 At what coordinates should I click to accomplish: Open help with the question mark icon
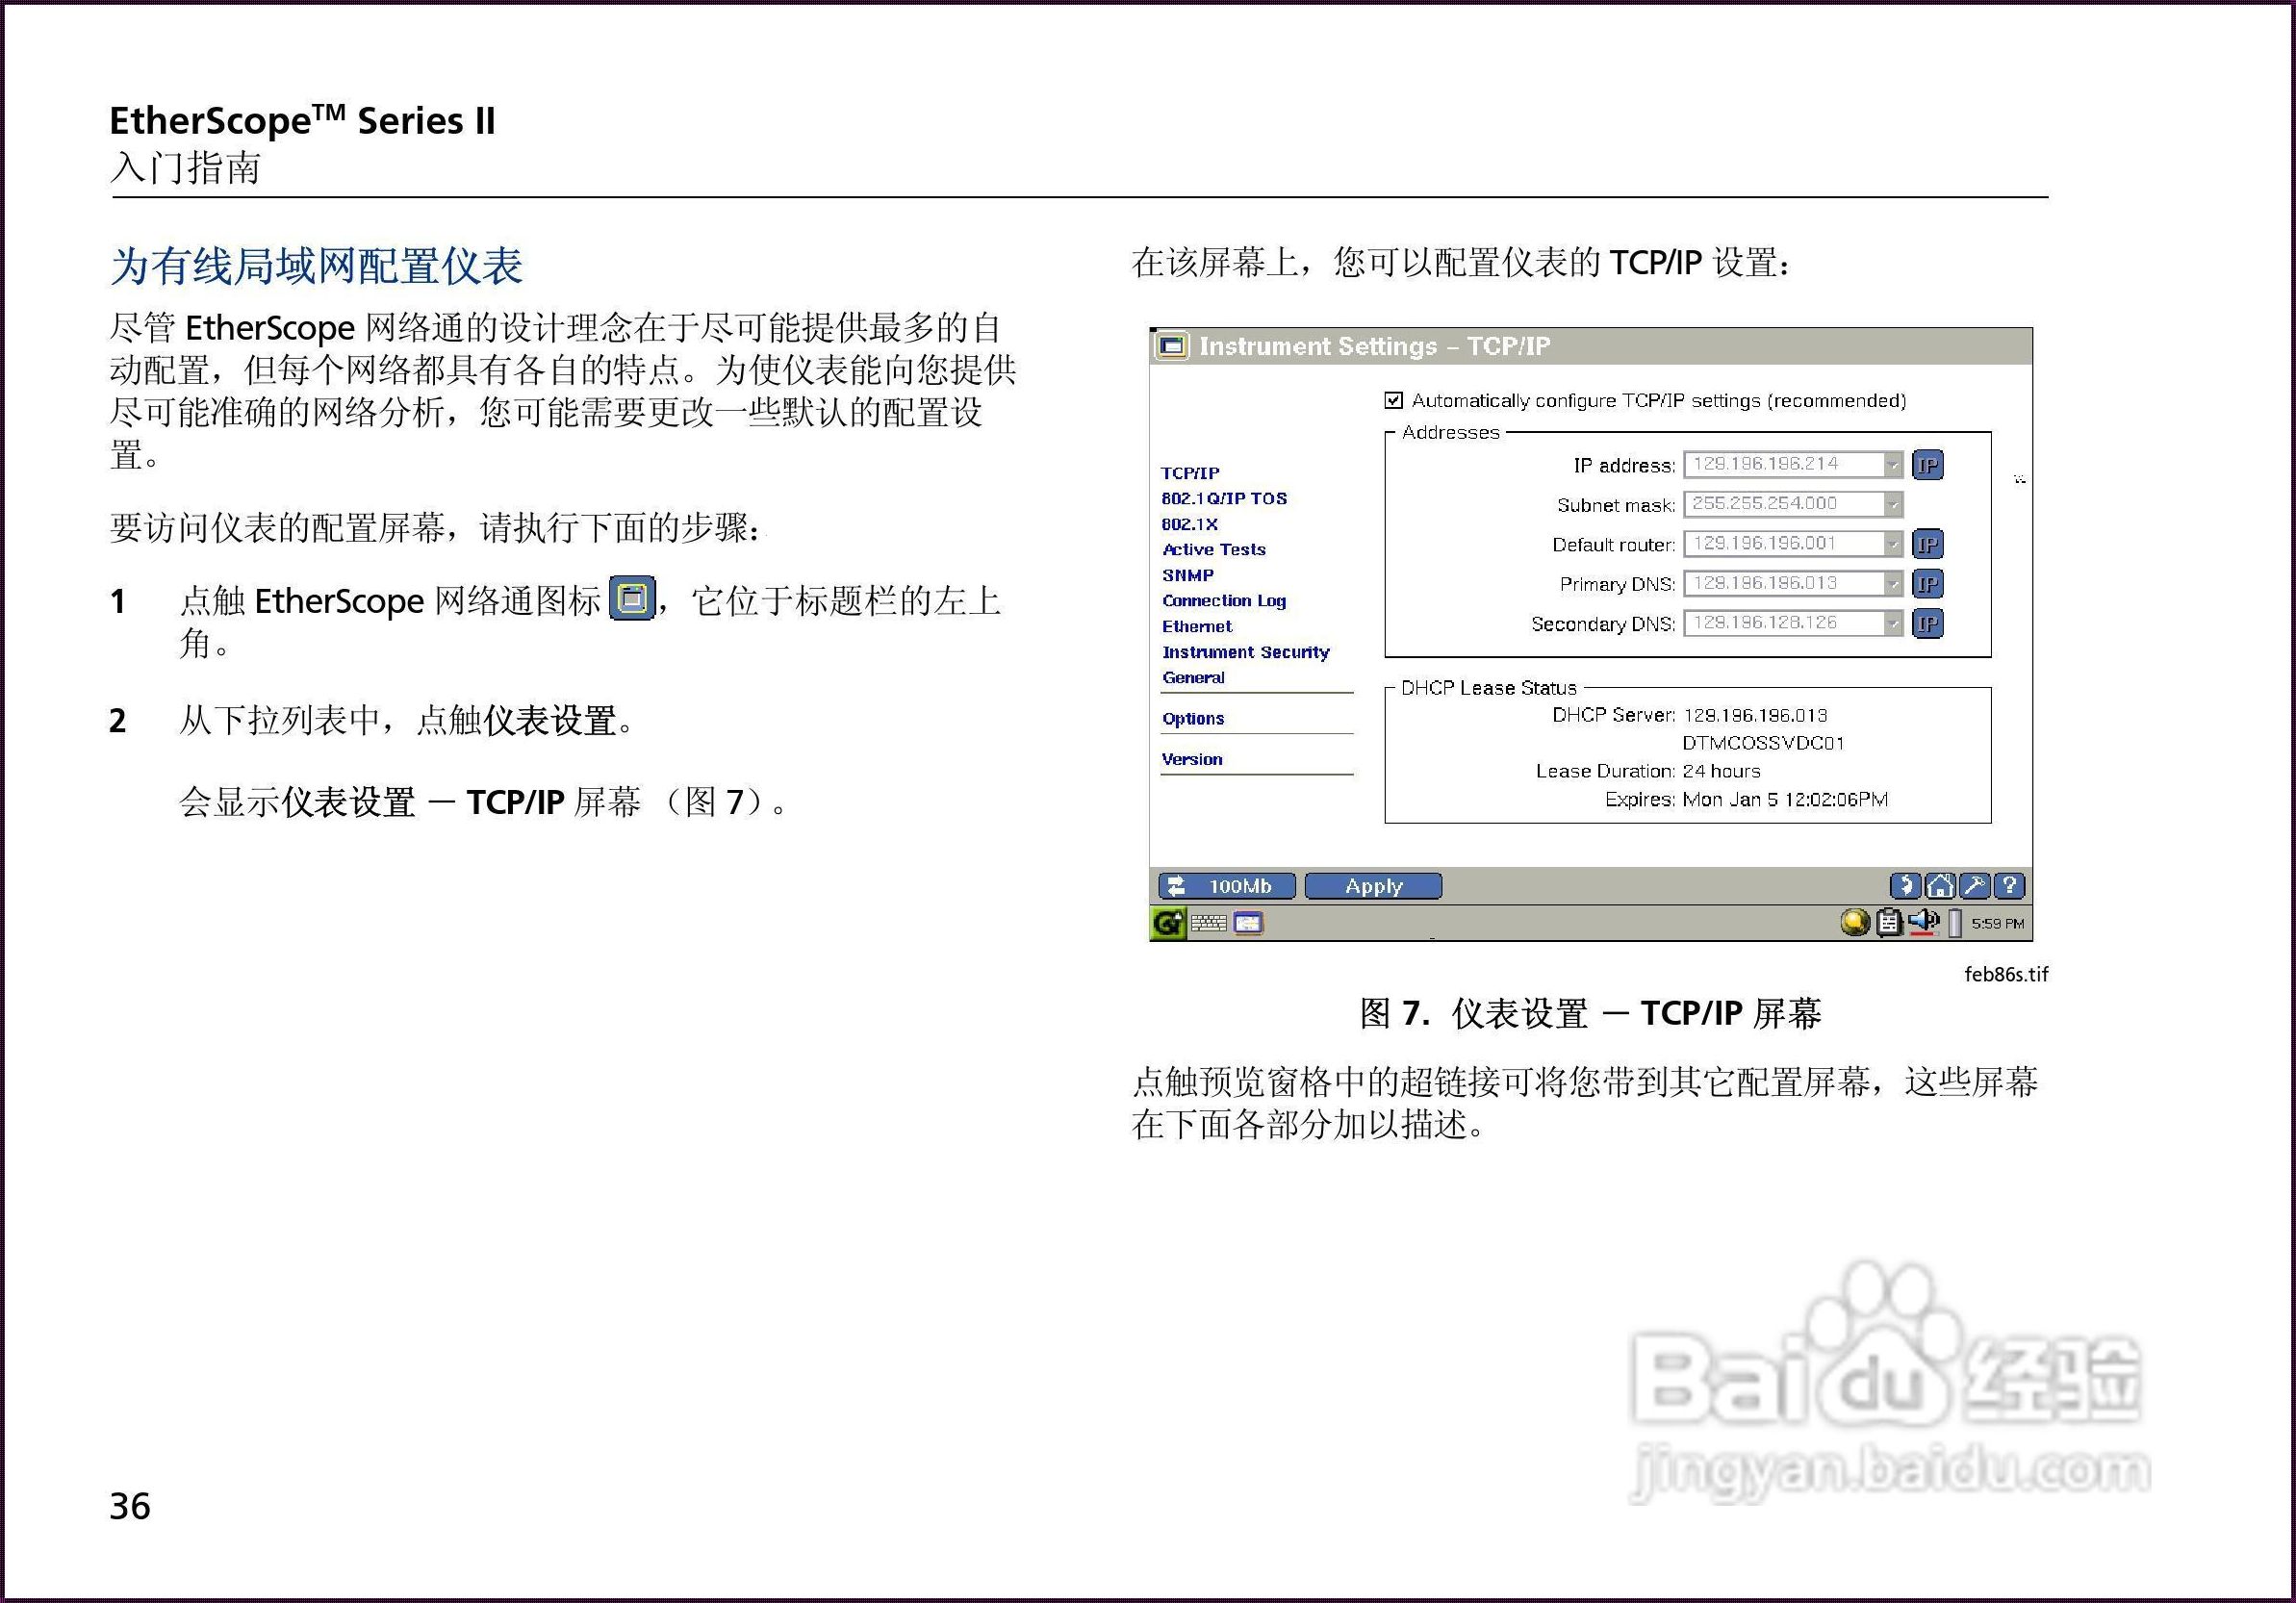(2009, 886)
